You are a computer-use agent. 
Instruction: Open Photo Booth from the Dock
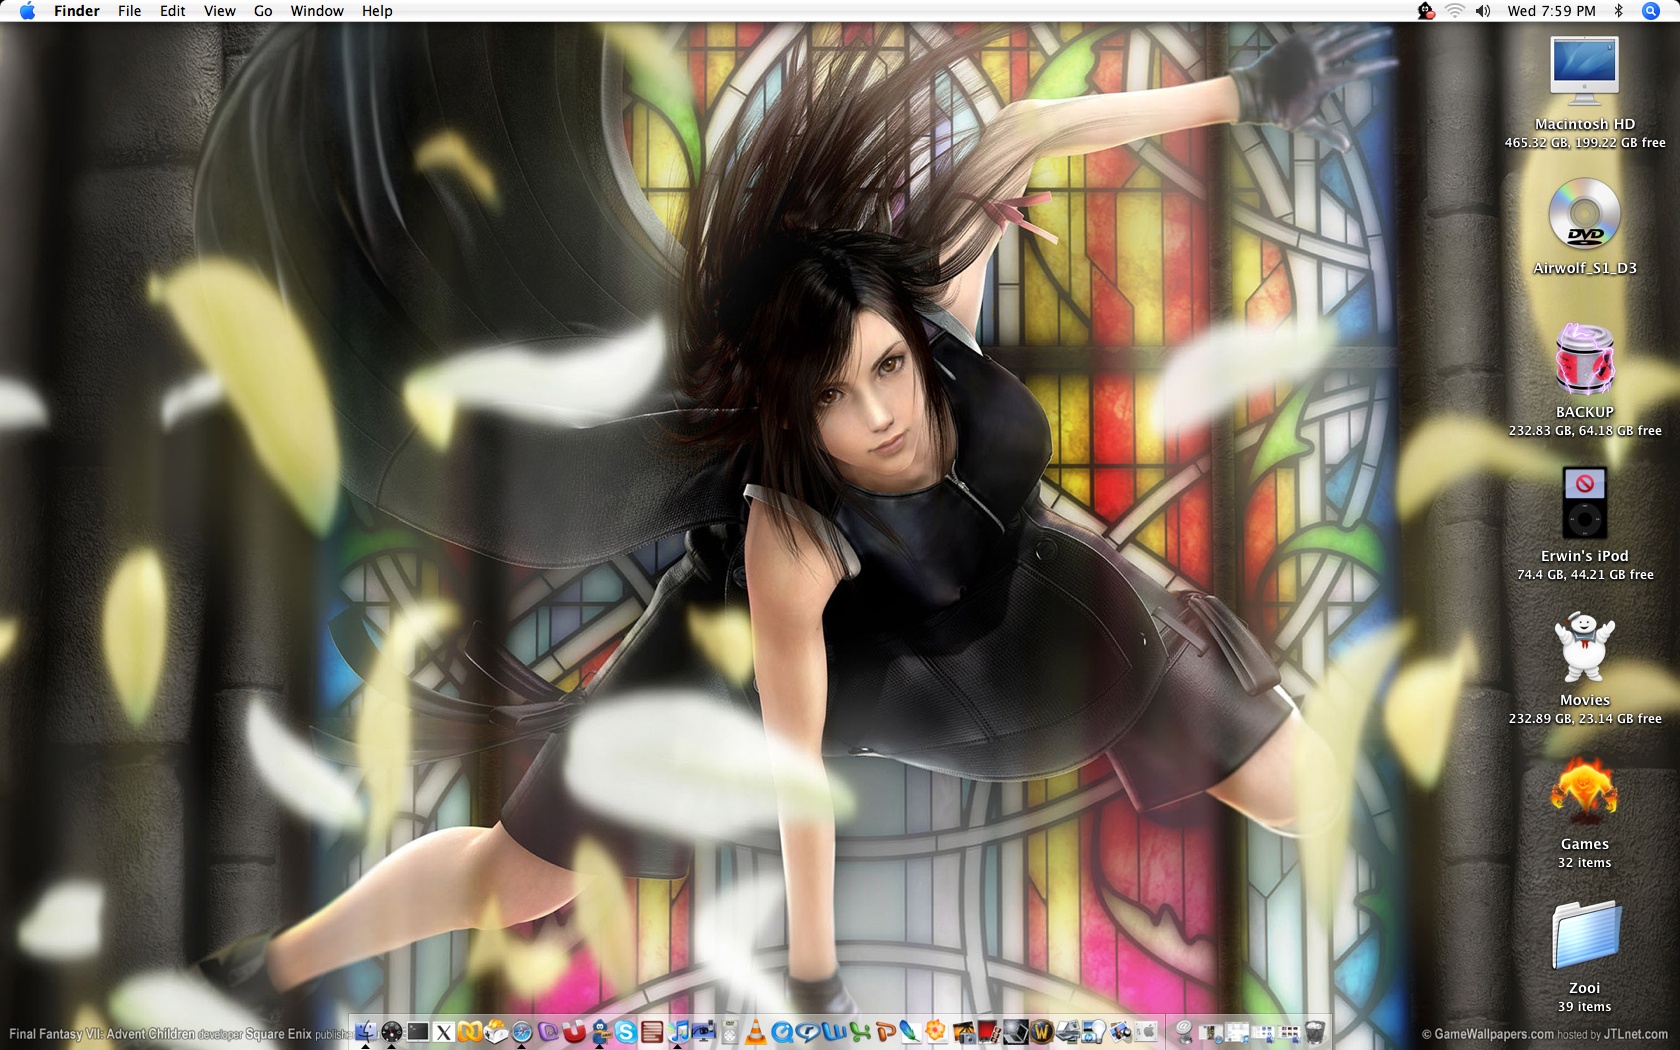coord(989,1031)
